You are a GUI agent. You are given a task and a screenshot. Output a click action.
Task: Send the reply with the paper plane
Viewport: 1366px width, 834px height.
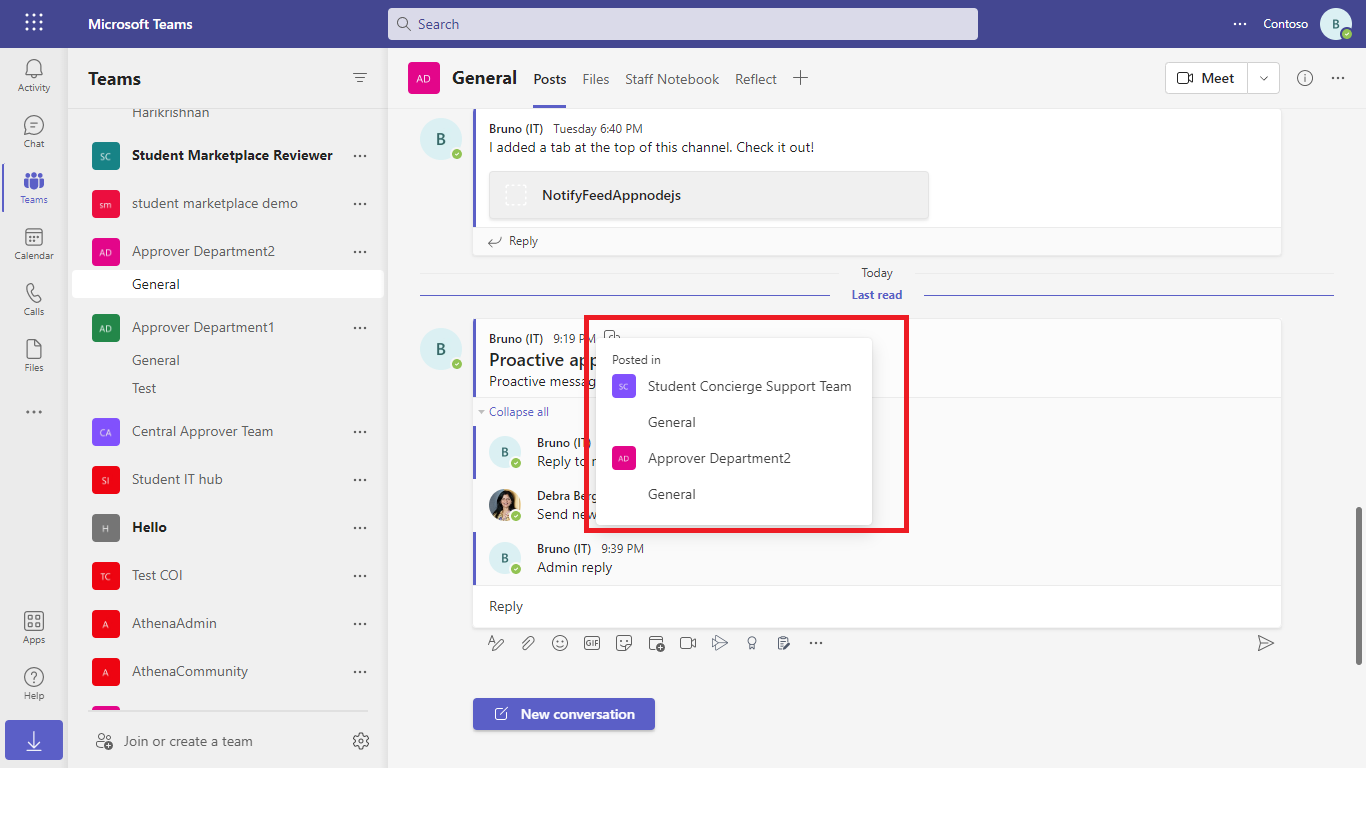pyautogui.click(x=1265, y=643)
